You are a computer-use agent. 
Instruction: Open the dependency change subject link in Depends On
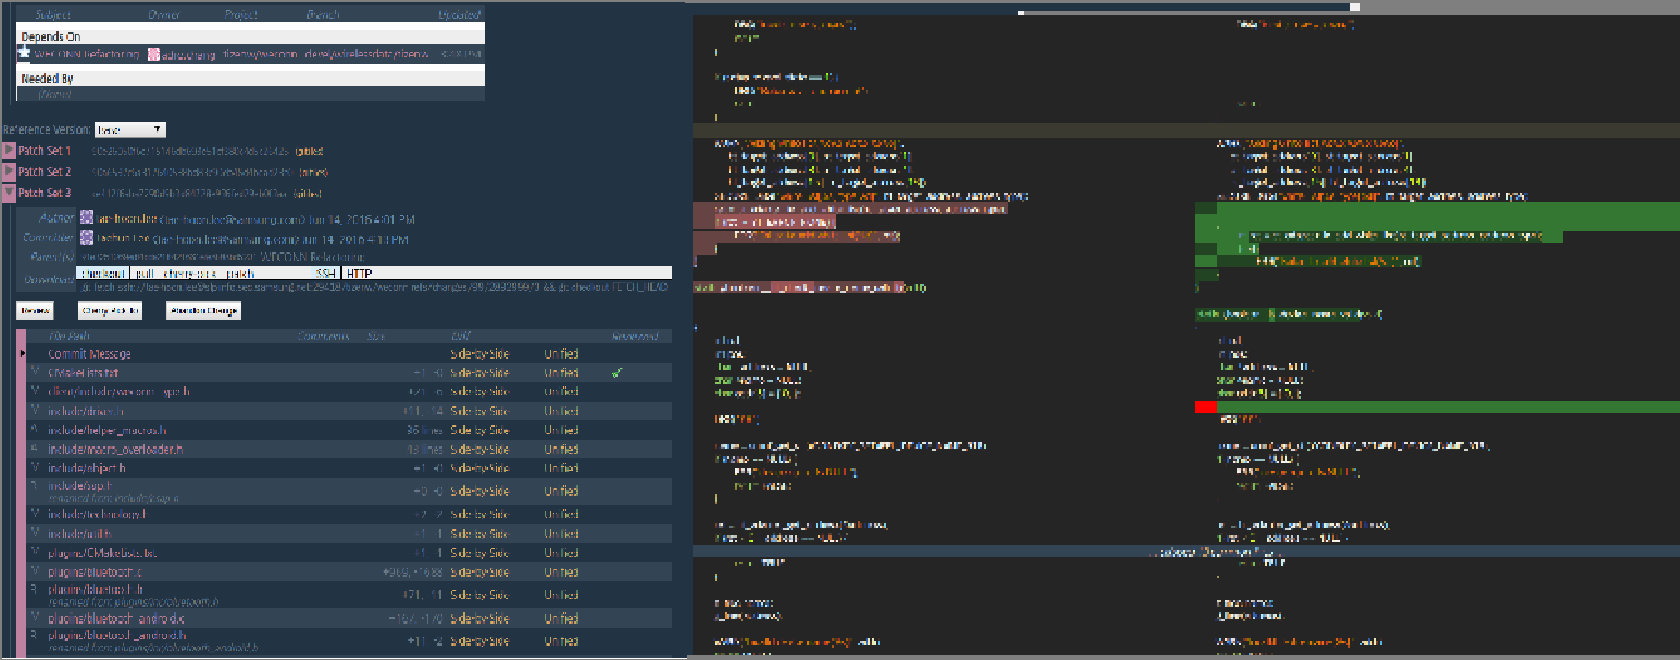[87, 54]
